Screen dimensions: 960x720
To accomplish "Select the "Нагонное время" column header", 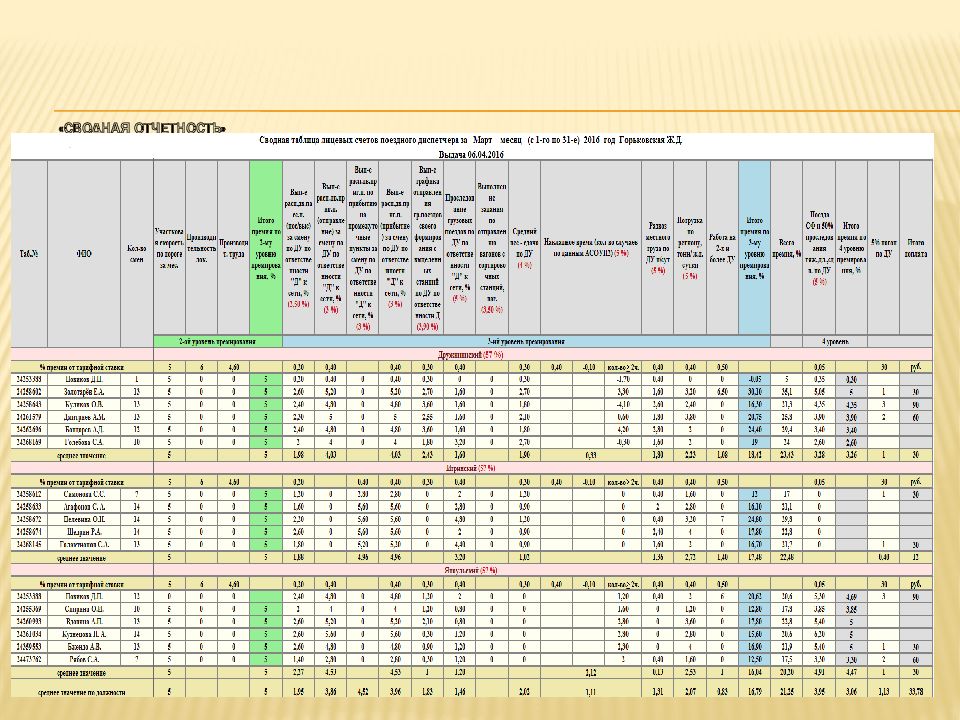I will [x=591, y=248].
